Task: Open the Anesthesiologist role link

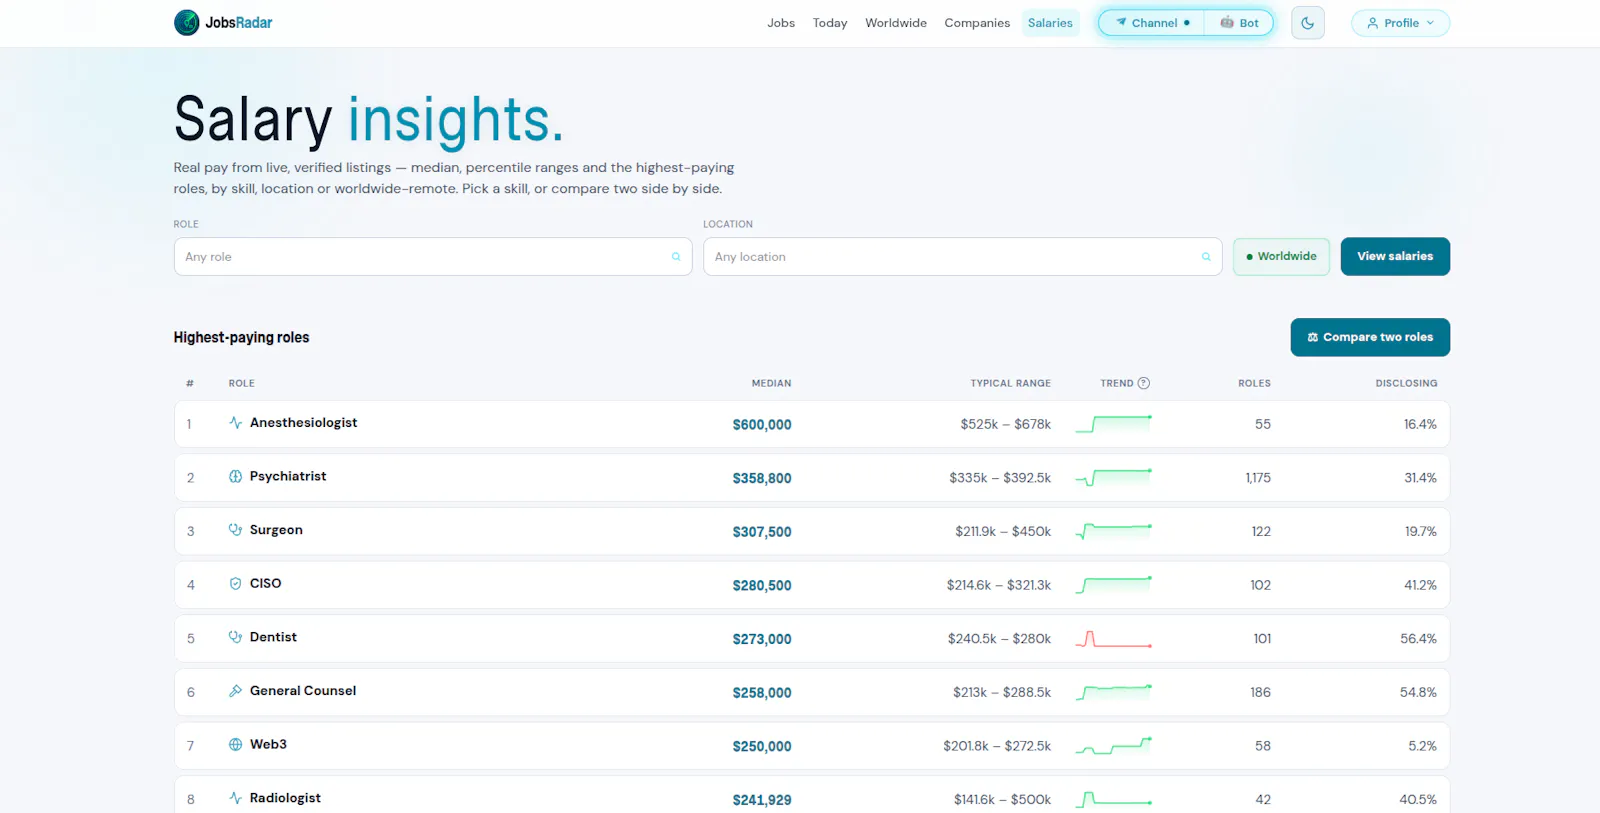Action: click(x=303, y=423)
